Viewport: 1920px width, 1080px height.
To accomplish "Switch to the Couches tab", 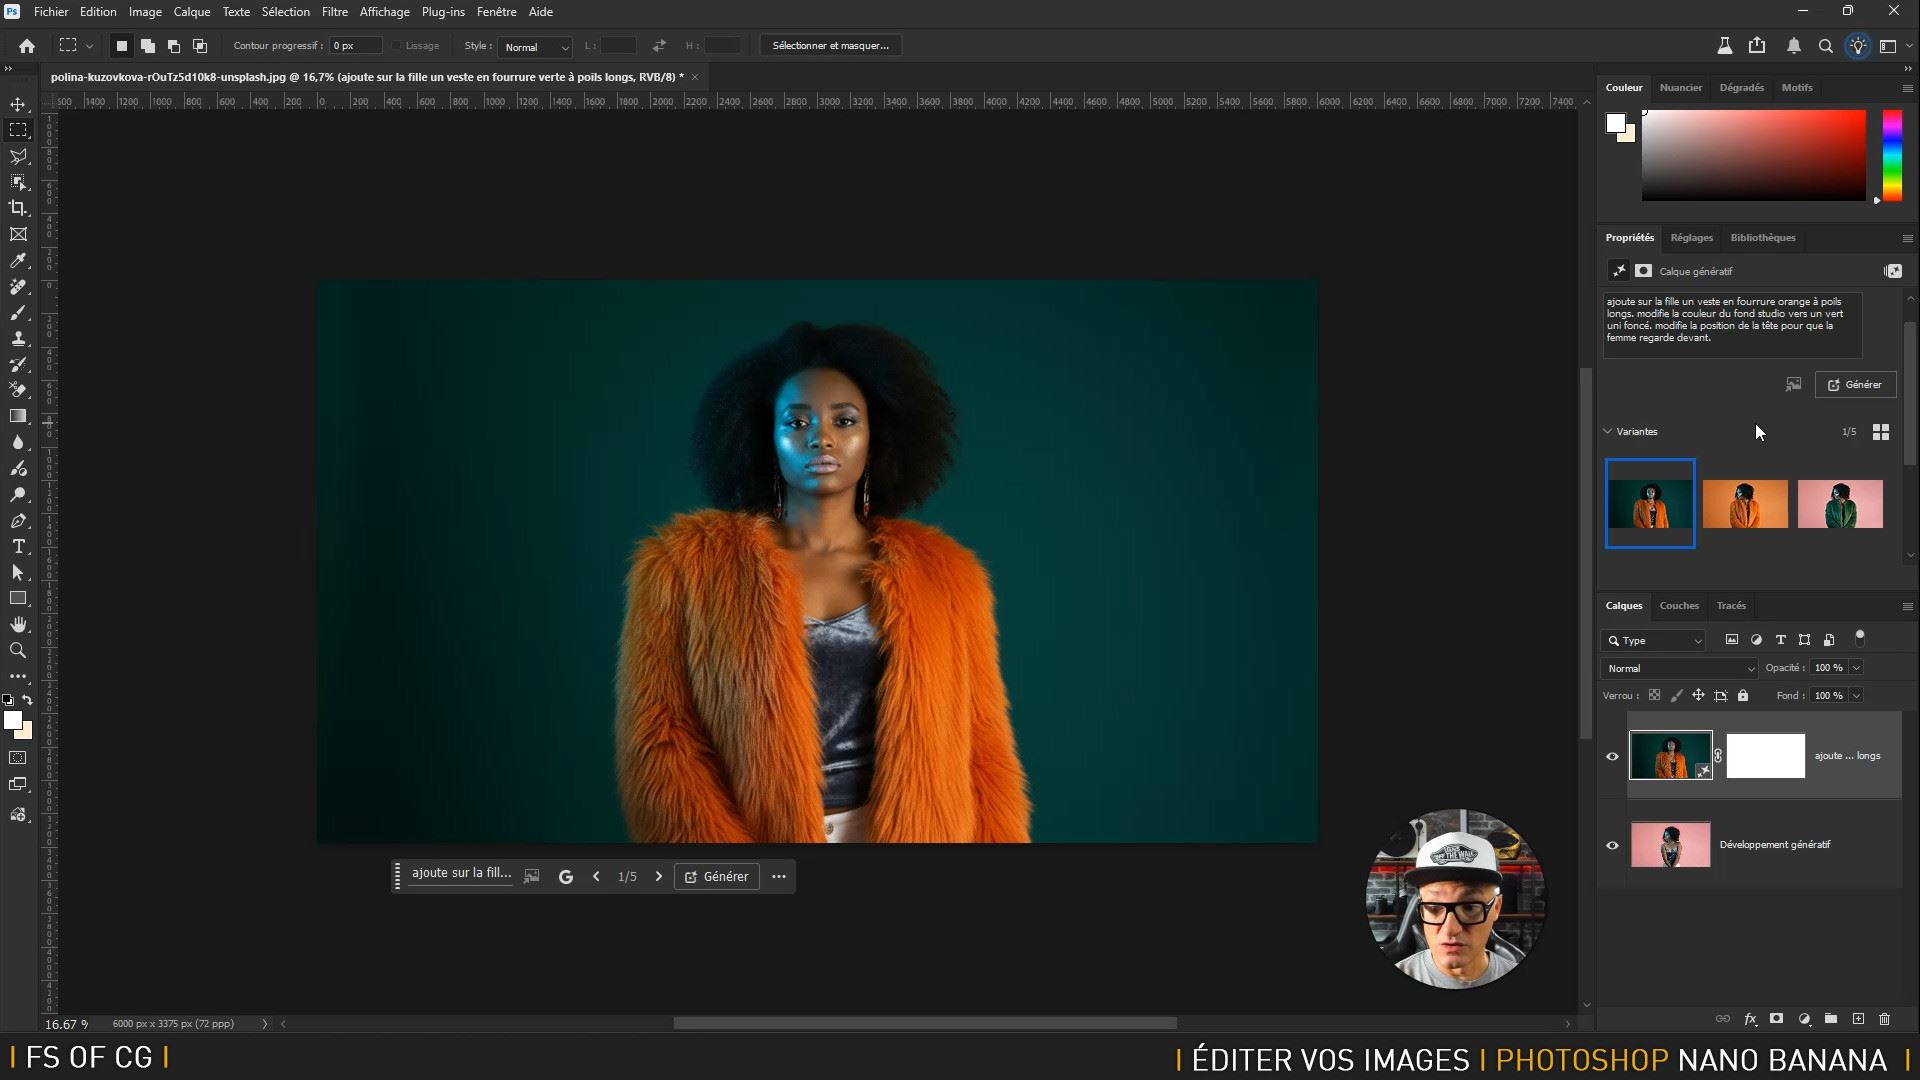I will (x=1678, y=605).
